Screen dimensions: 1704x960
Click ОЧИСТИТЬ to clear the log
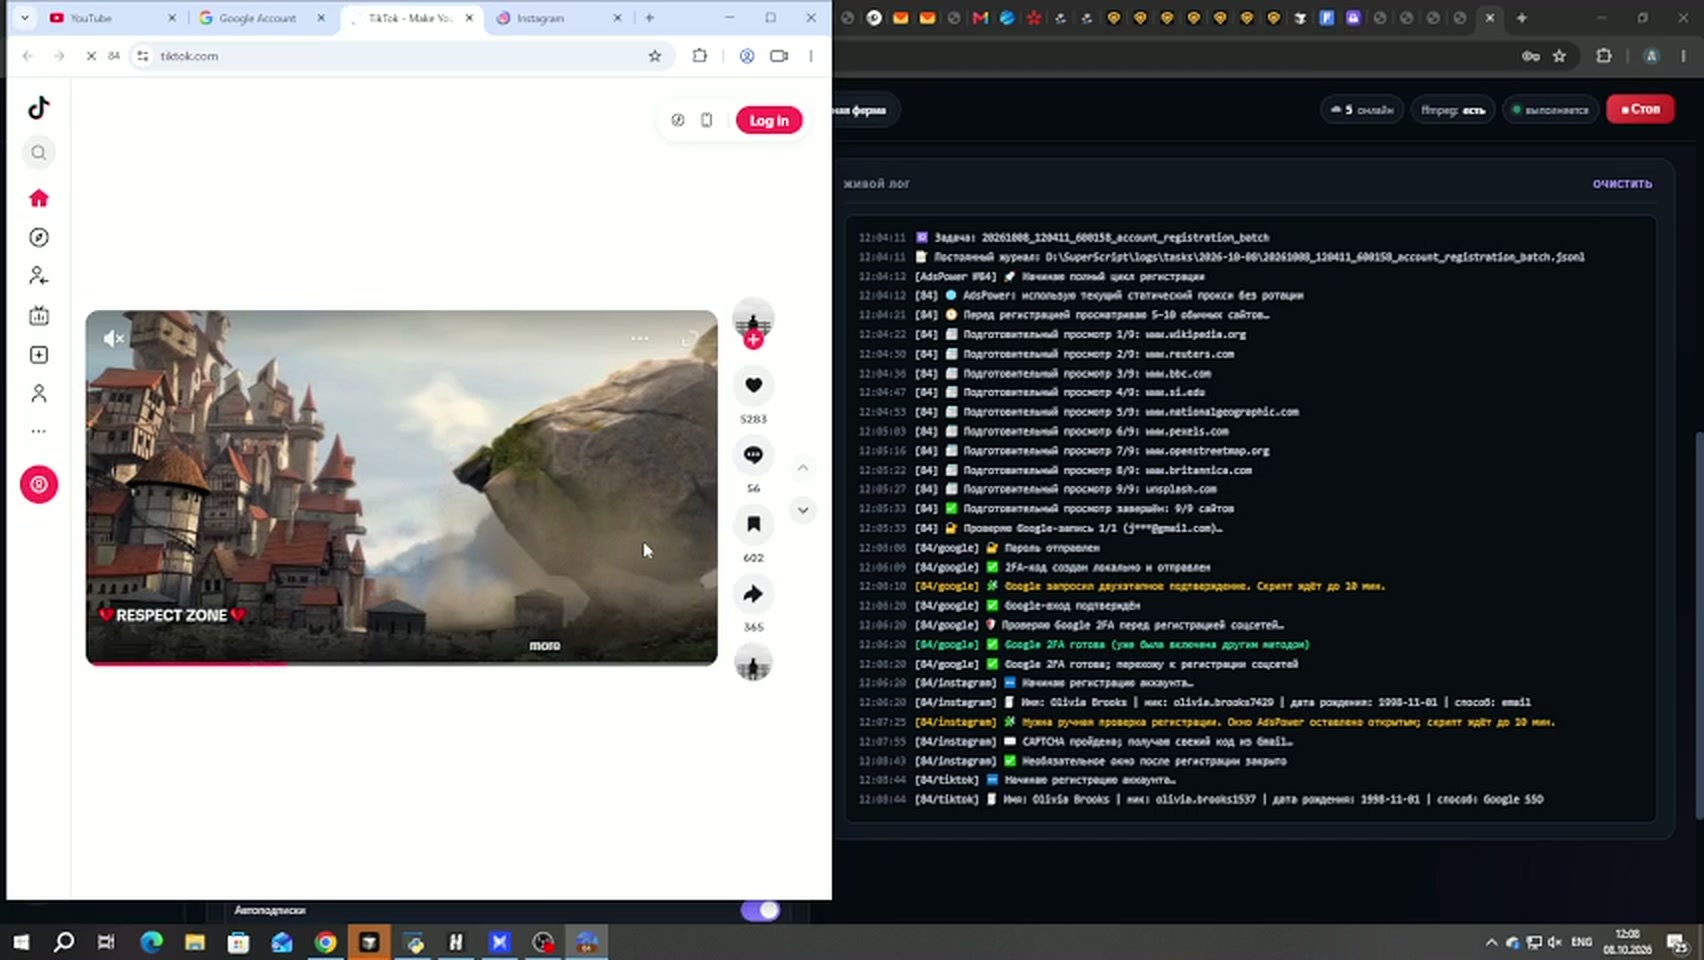(x=1622, y=184)
